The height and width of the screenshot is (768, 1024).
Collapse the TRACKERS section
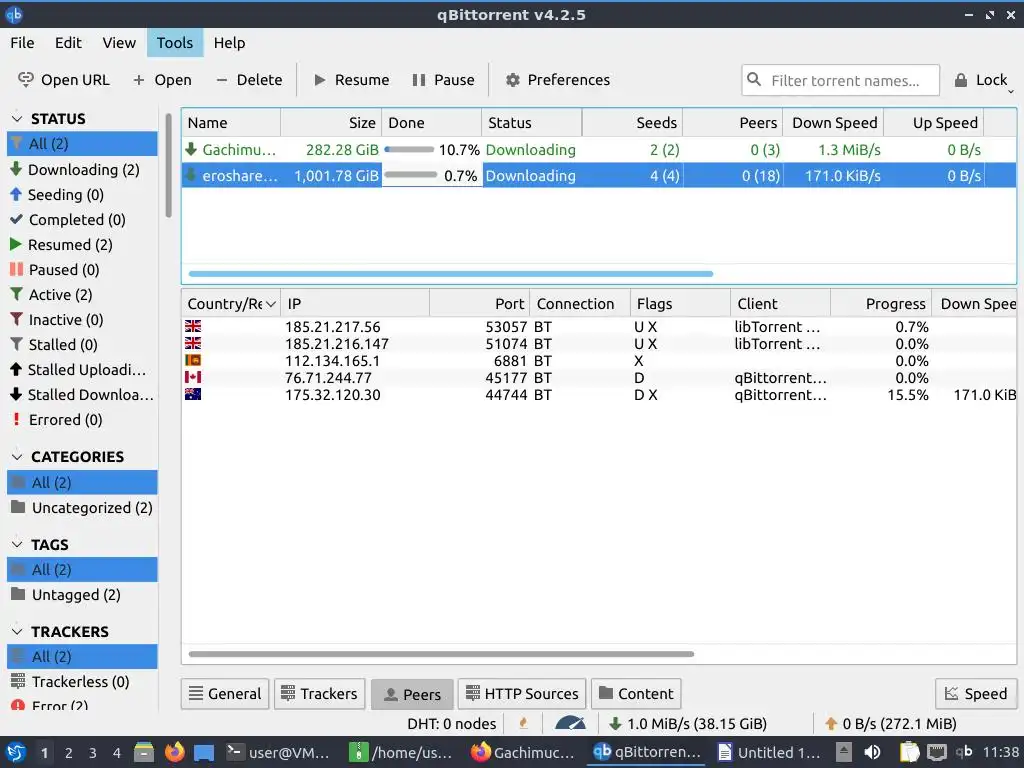coord(18,632)
